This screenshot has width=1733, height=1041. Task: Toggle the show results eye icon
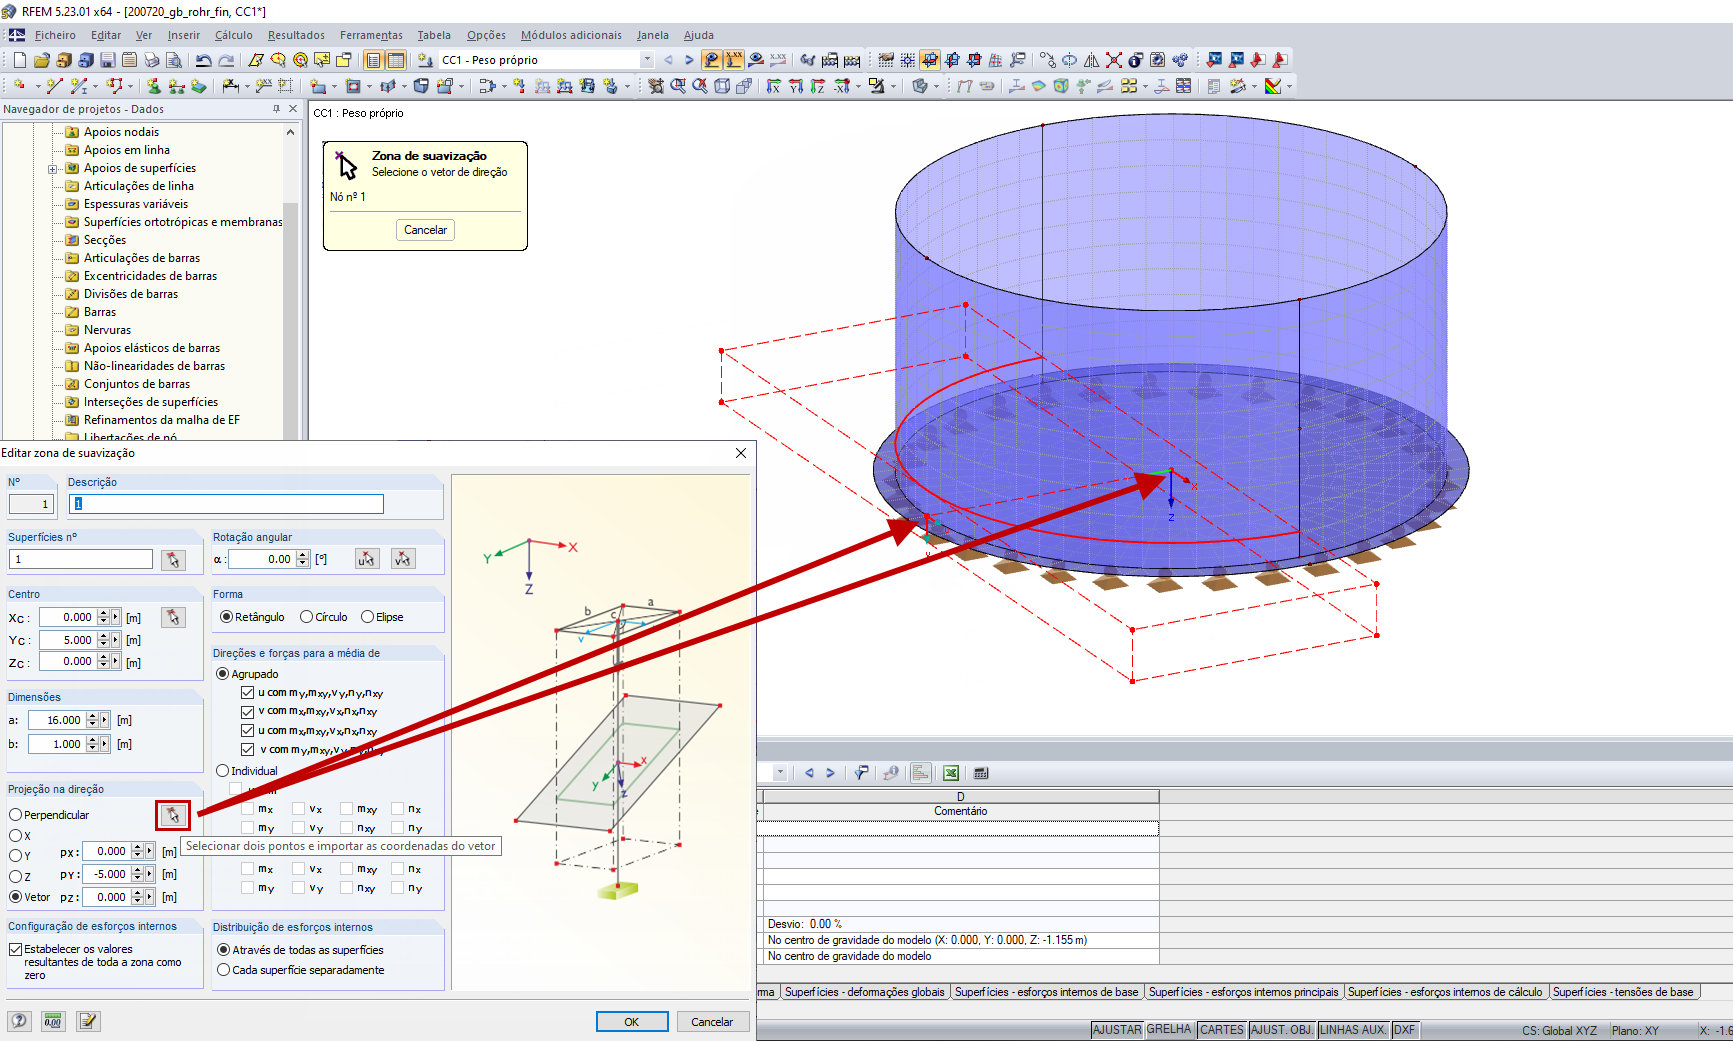click(756, 60)
